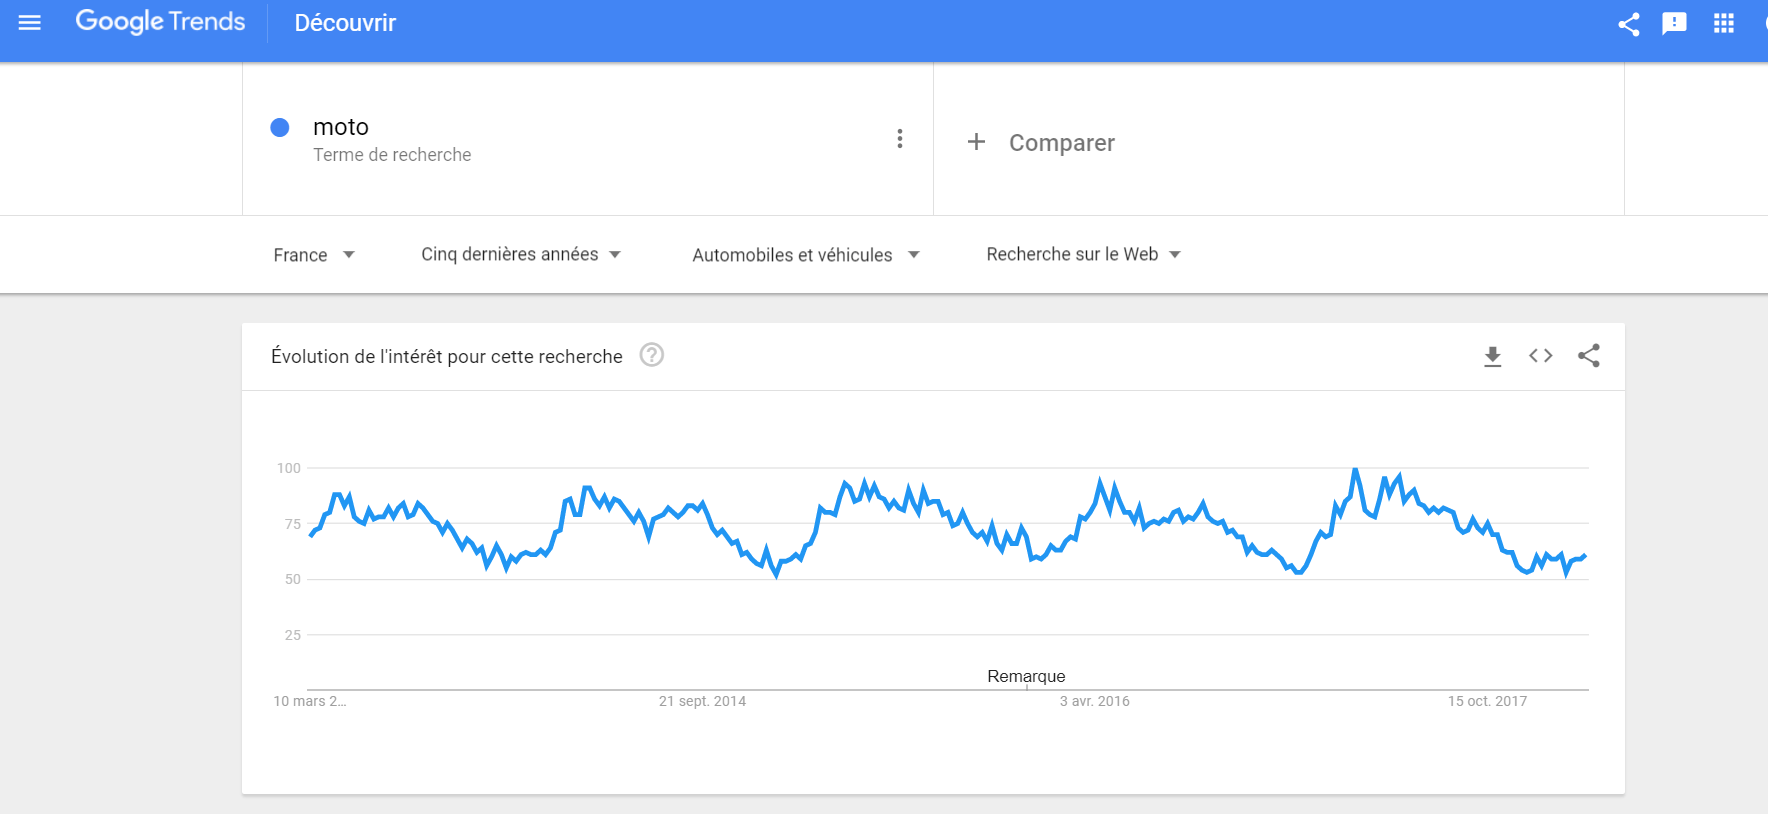
Task: Download the trend data as CSV
Action: [1493, 355]
